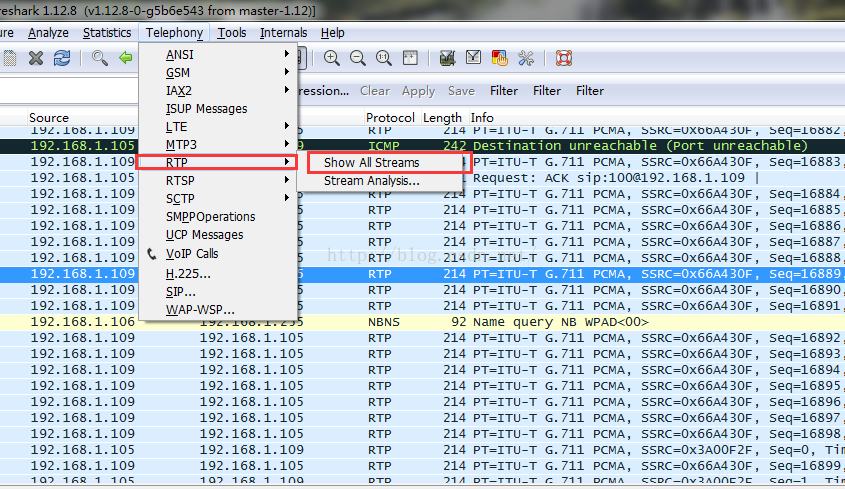Click the normal size 1:1 zoom icon

point(384,58)
